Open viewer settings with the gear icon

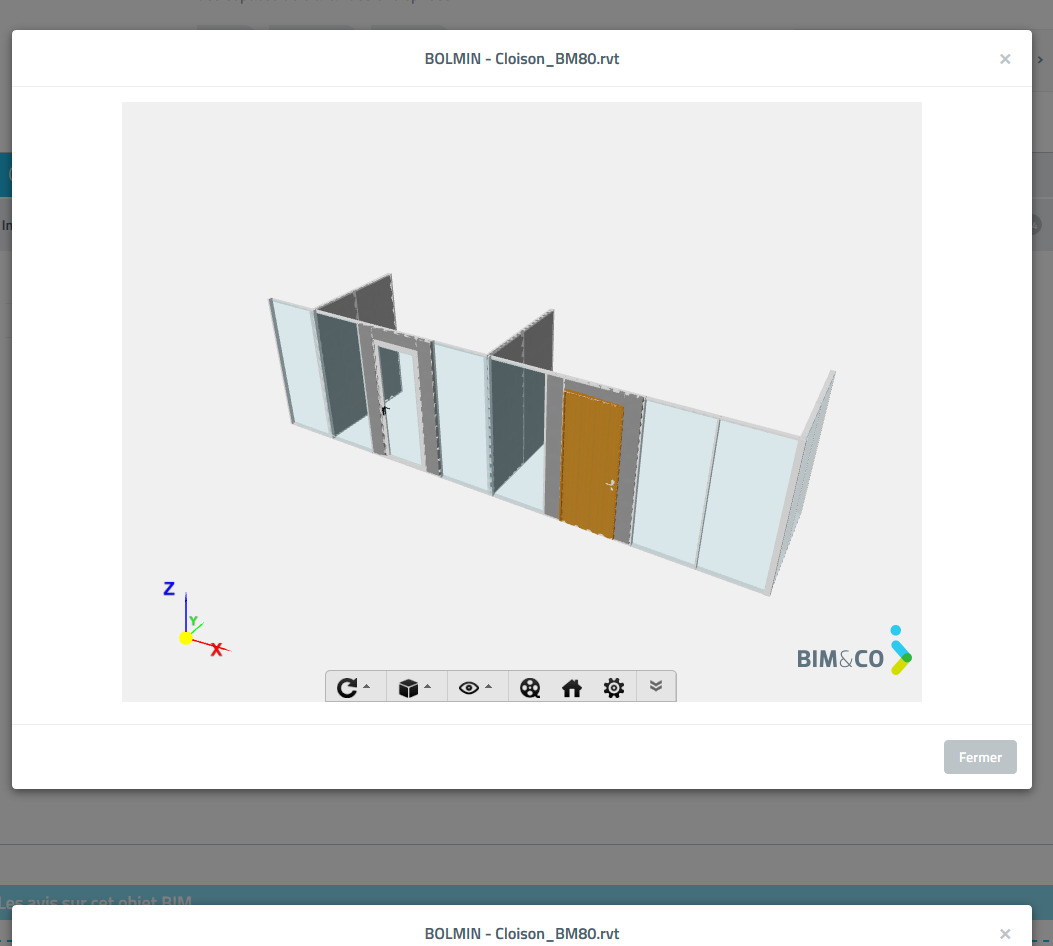click(x=614, y=688)
